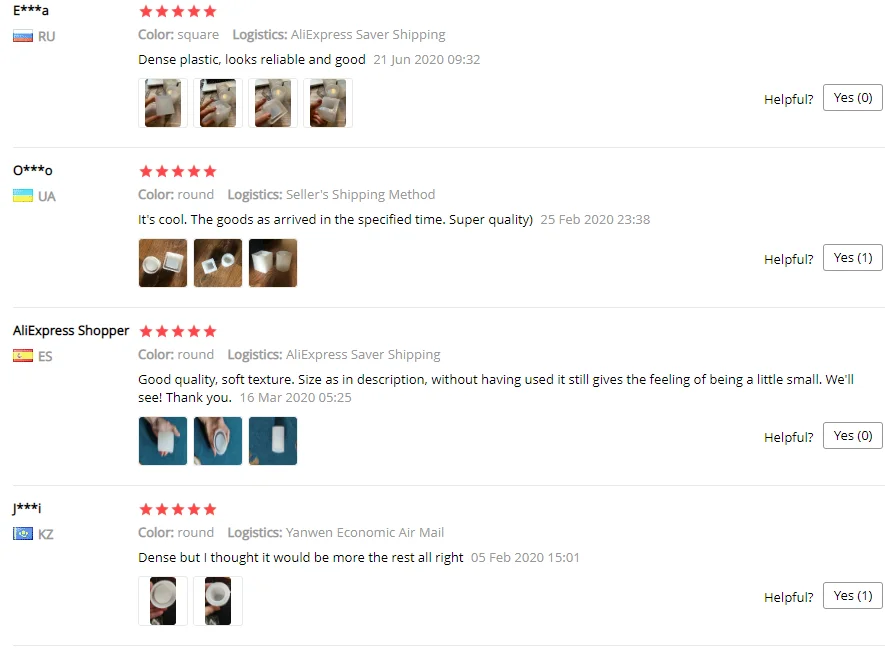Vote Yes (0) on AliExpress Shopper's review

coord(852,436)
